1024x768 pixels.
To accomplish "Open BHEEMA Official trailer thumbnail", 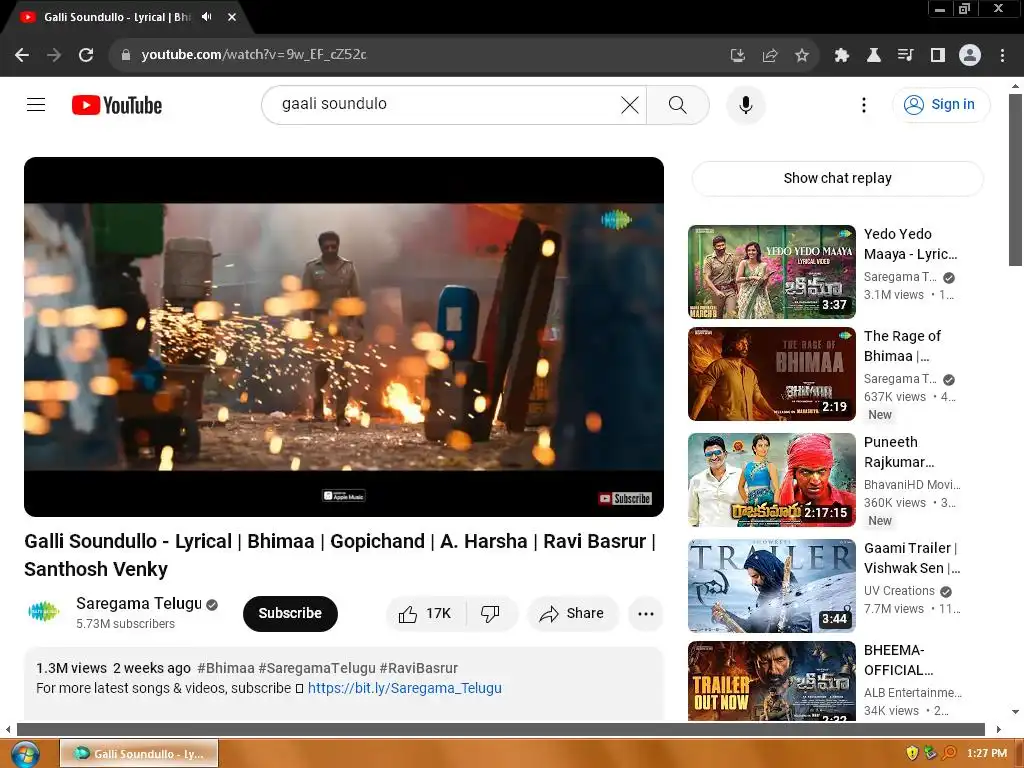I will point(772,681).
